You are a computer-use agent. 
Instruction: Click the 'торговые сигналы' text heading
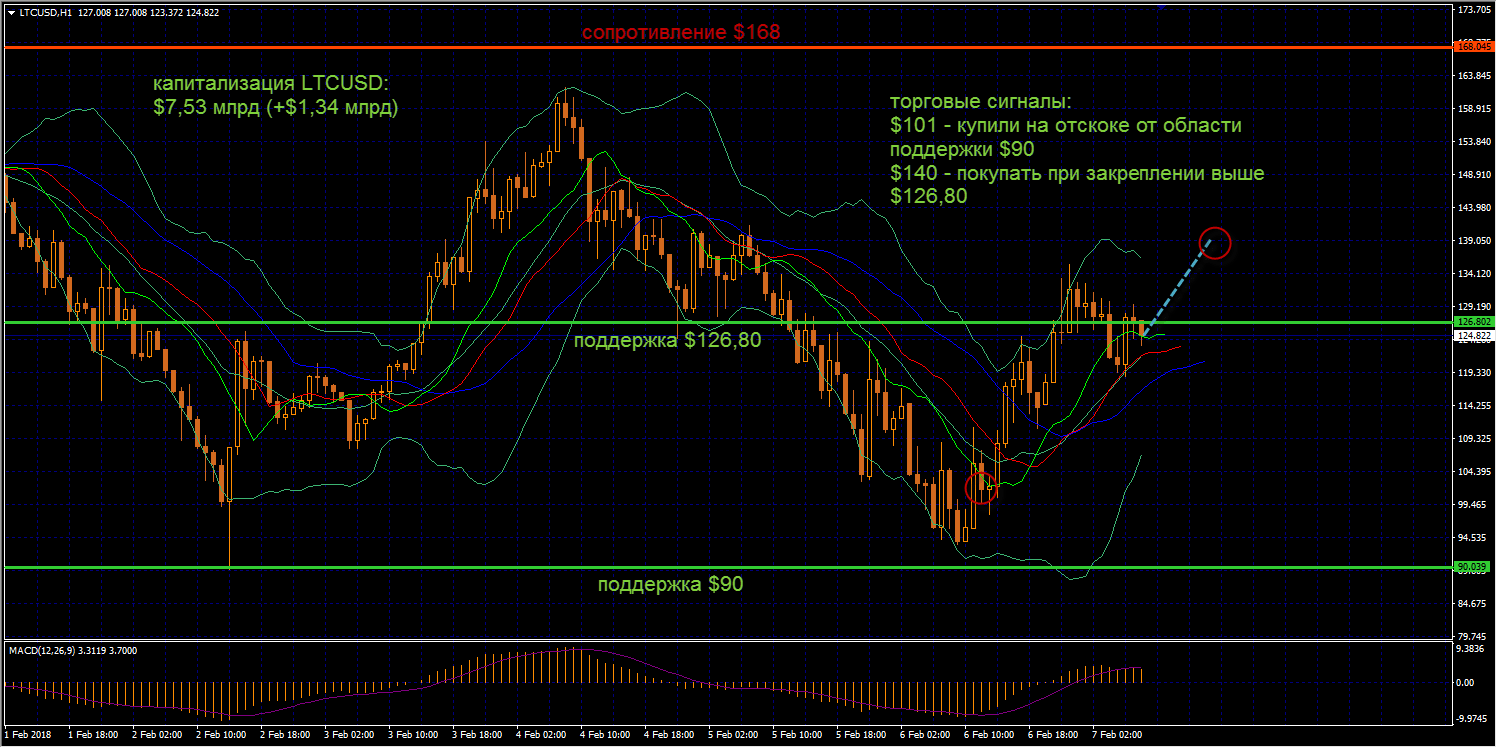[979, 102]
